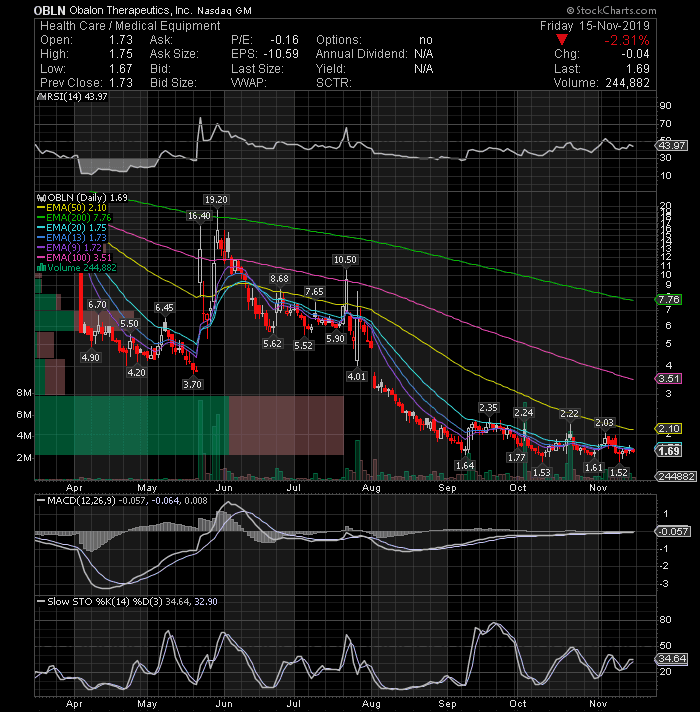Image resolution: width=700 pixels, height=712 pixels.
Task: Click the 1.77 low price label
Action: (x=516, y=458)
